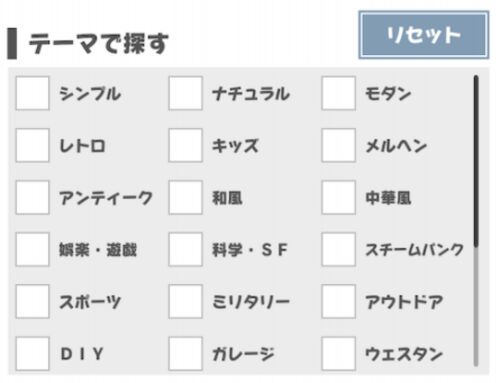Select the 中華風 checkbox
The height and width of the screenshot is (383, 500).
pos(338,197)
